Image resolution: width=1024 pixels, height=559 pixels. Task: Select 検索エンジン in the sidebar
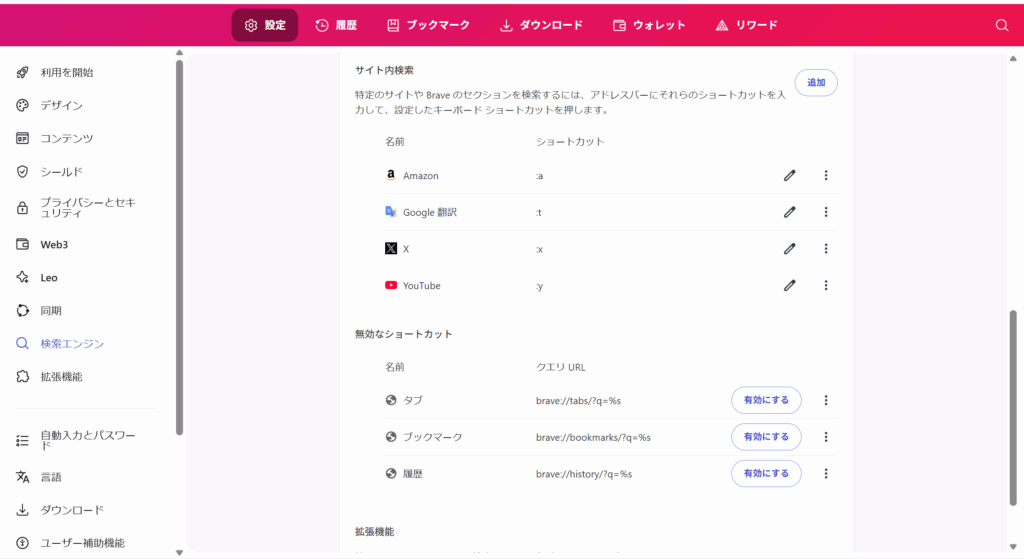[71, 343]
